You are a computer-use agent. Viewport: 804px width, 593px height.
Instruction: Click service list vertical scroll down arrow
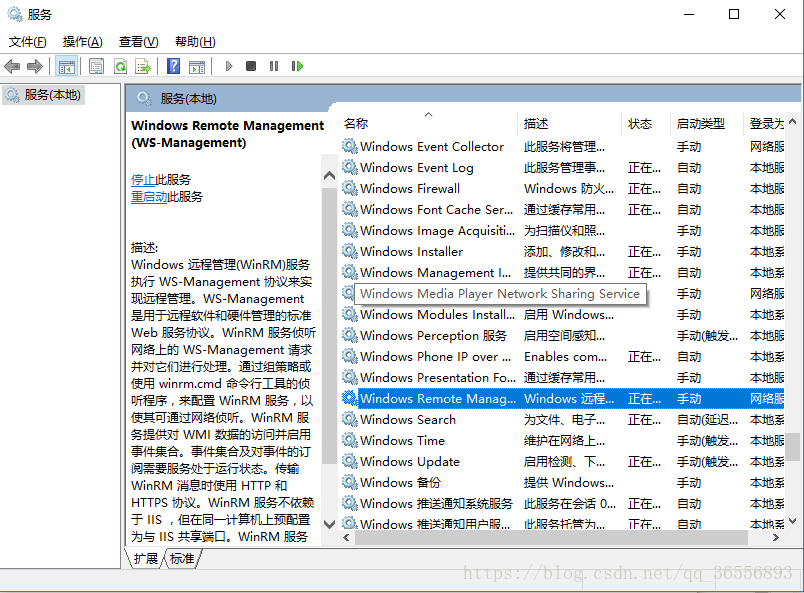click(x=793, y=521)
